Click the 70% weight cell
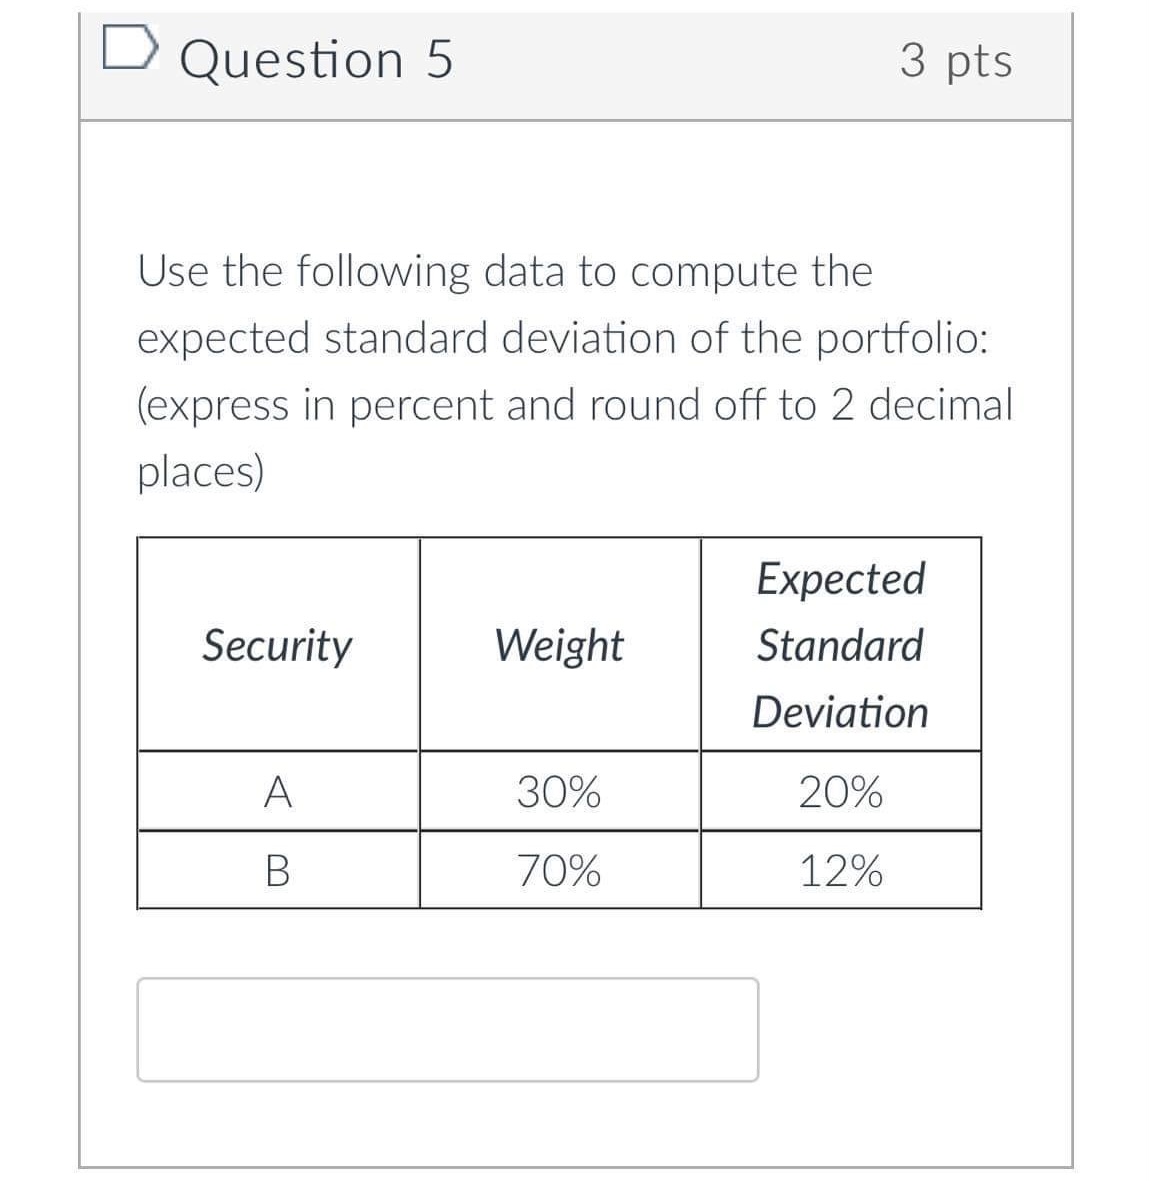Image resolution: width=1151 pixels, height=1181 pixels. 558,872
